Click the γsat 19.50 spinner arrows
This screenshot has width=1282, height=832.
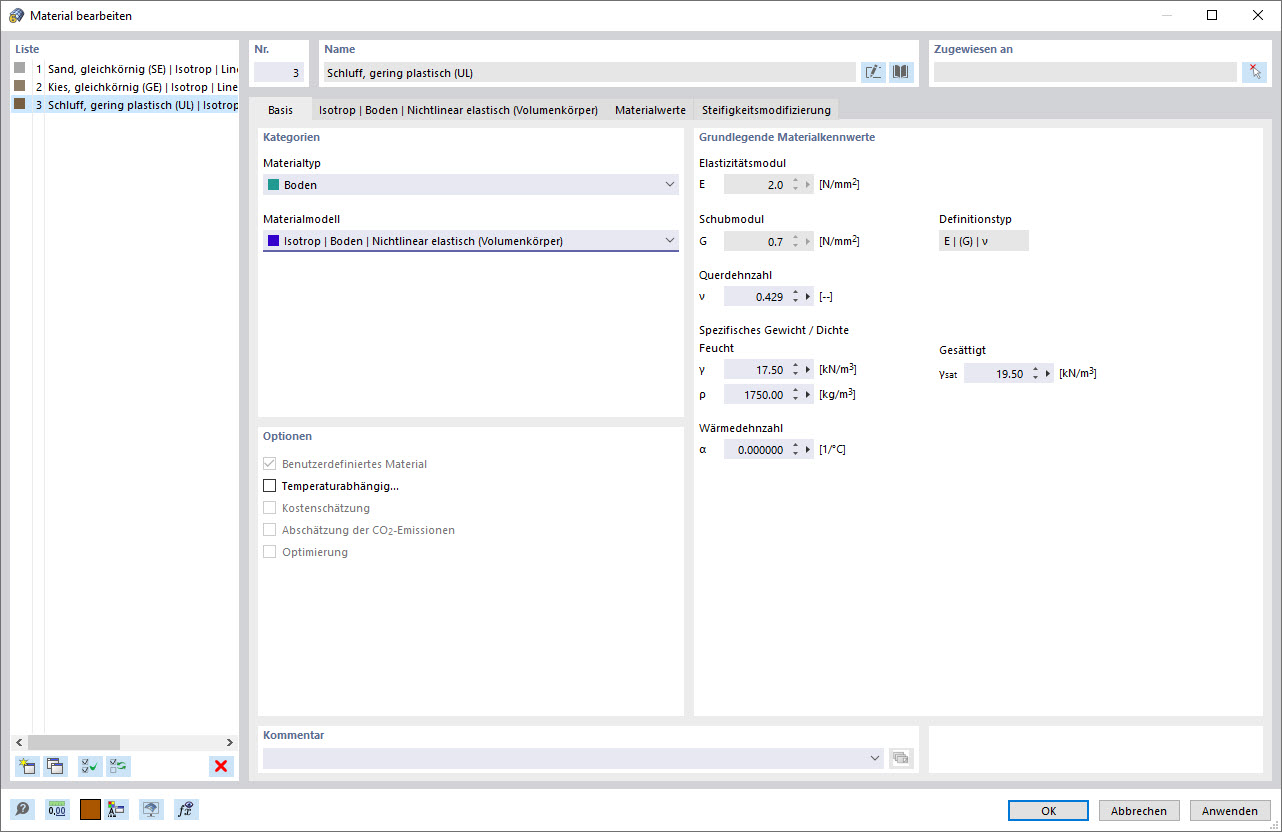pyautogui.click(x=1035, y=374)
